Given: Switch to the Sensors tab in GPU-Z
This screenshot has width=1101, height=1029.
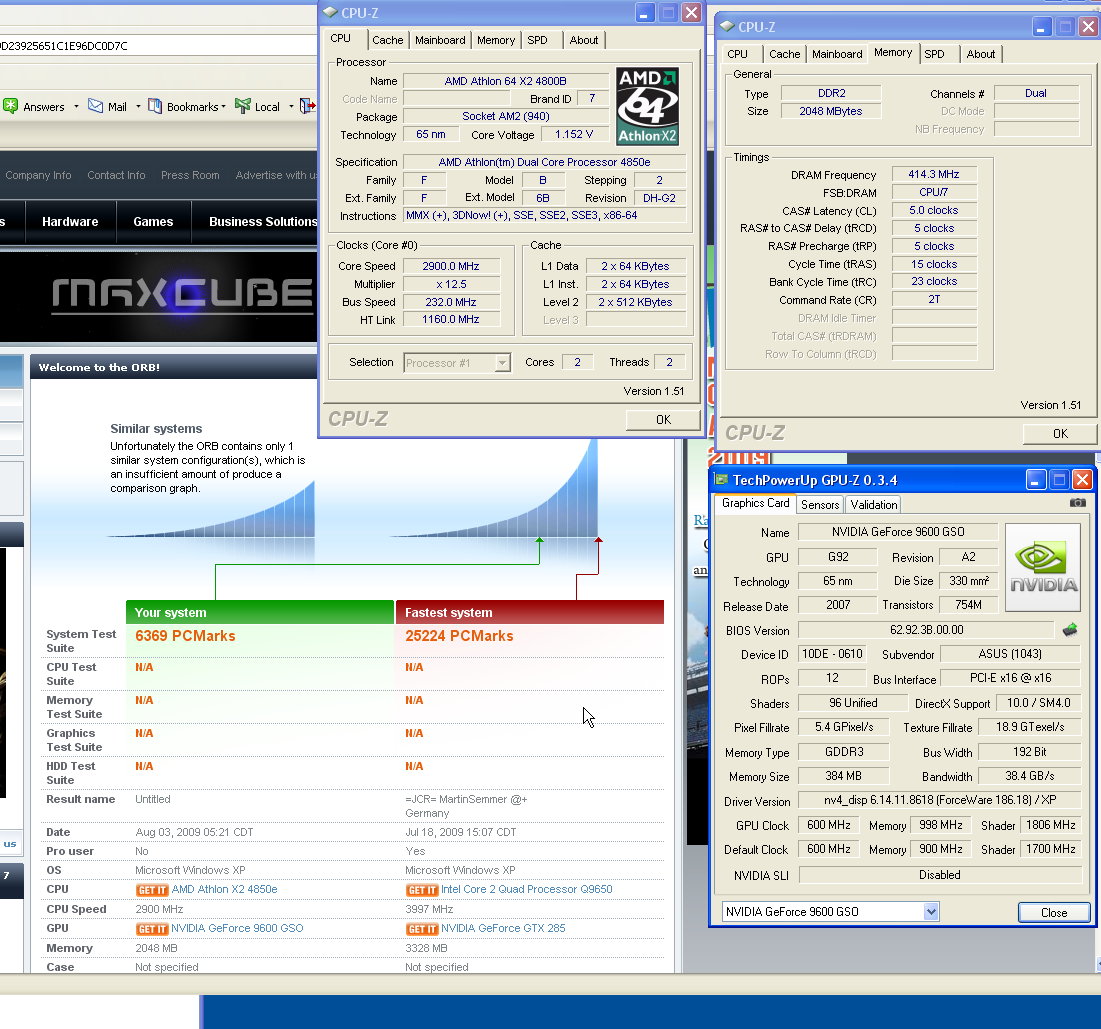Looking at the screenshot, I should tap(819, 504).
